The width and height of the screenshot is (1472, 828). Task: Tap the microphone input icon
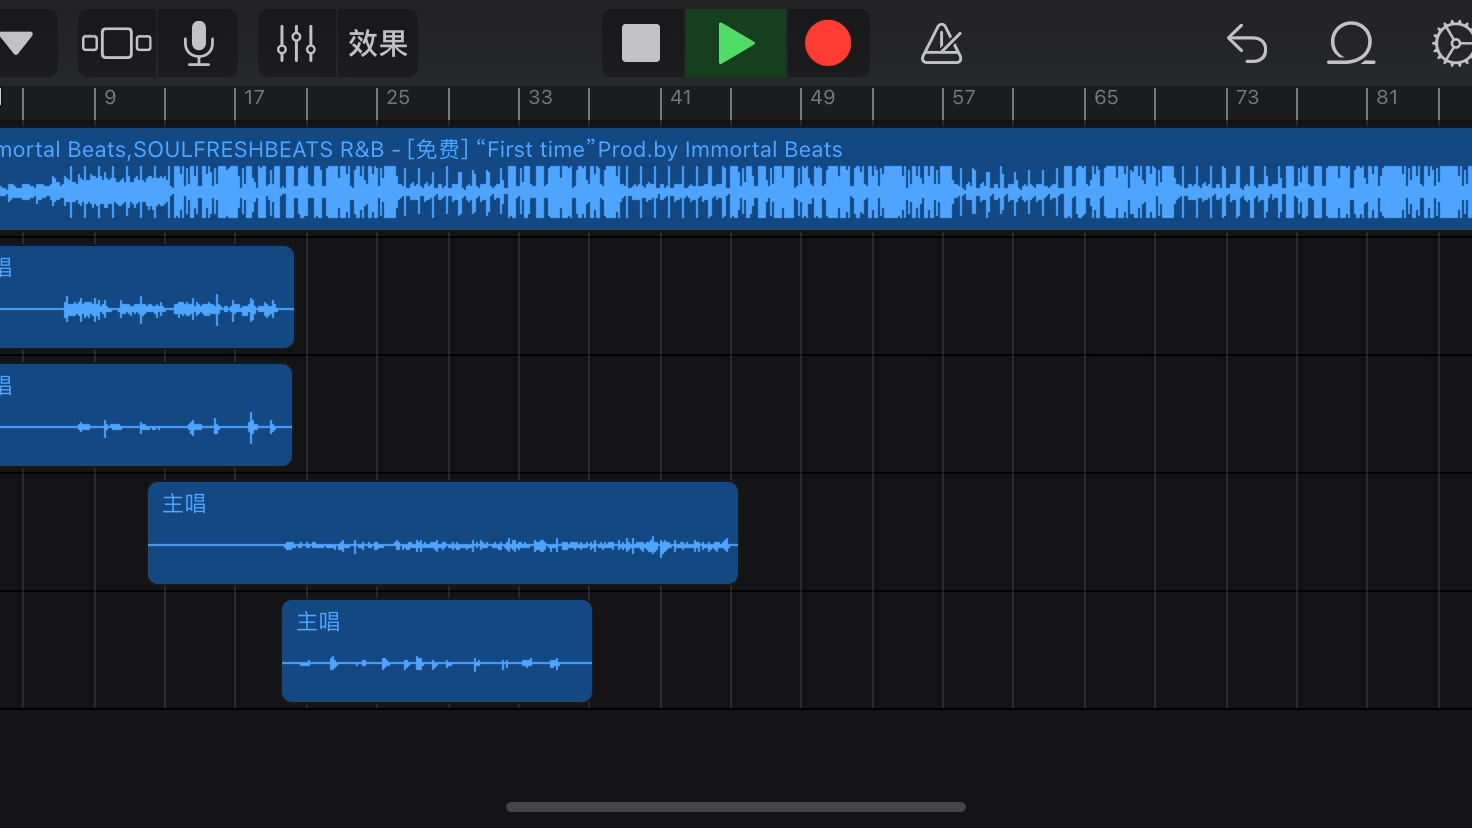point(199,43)
